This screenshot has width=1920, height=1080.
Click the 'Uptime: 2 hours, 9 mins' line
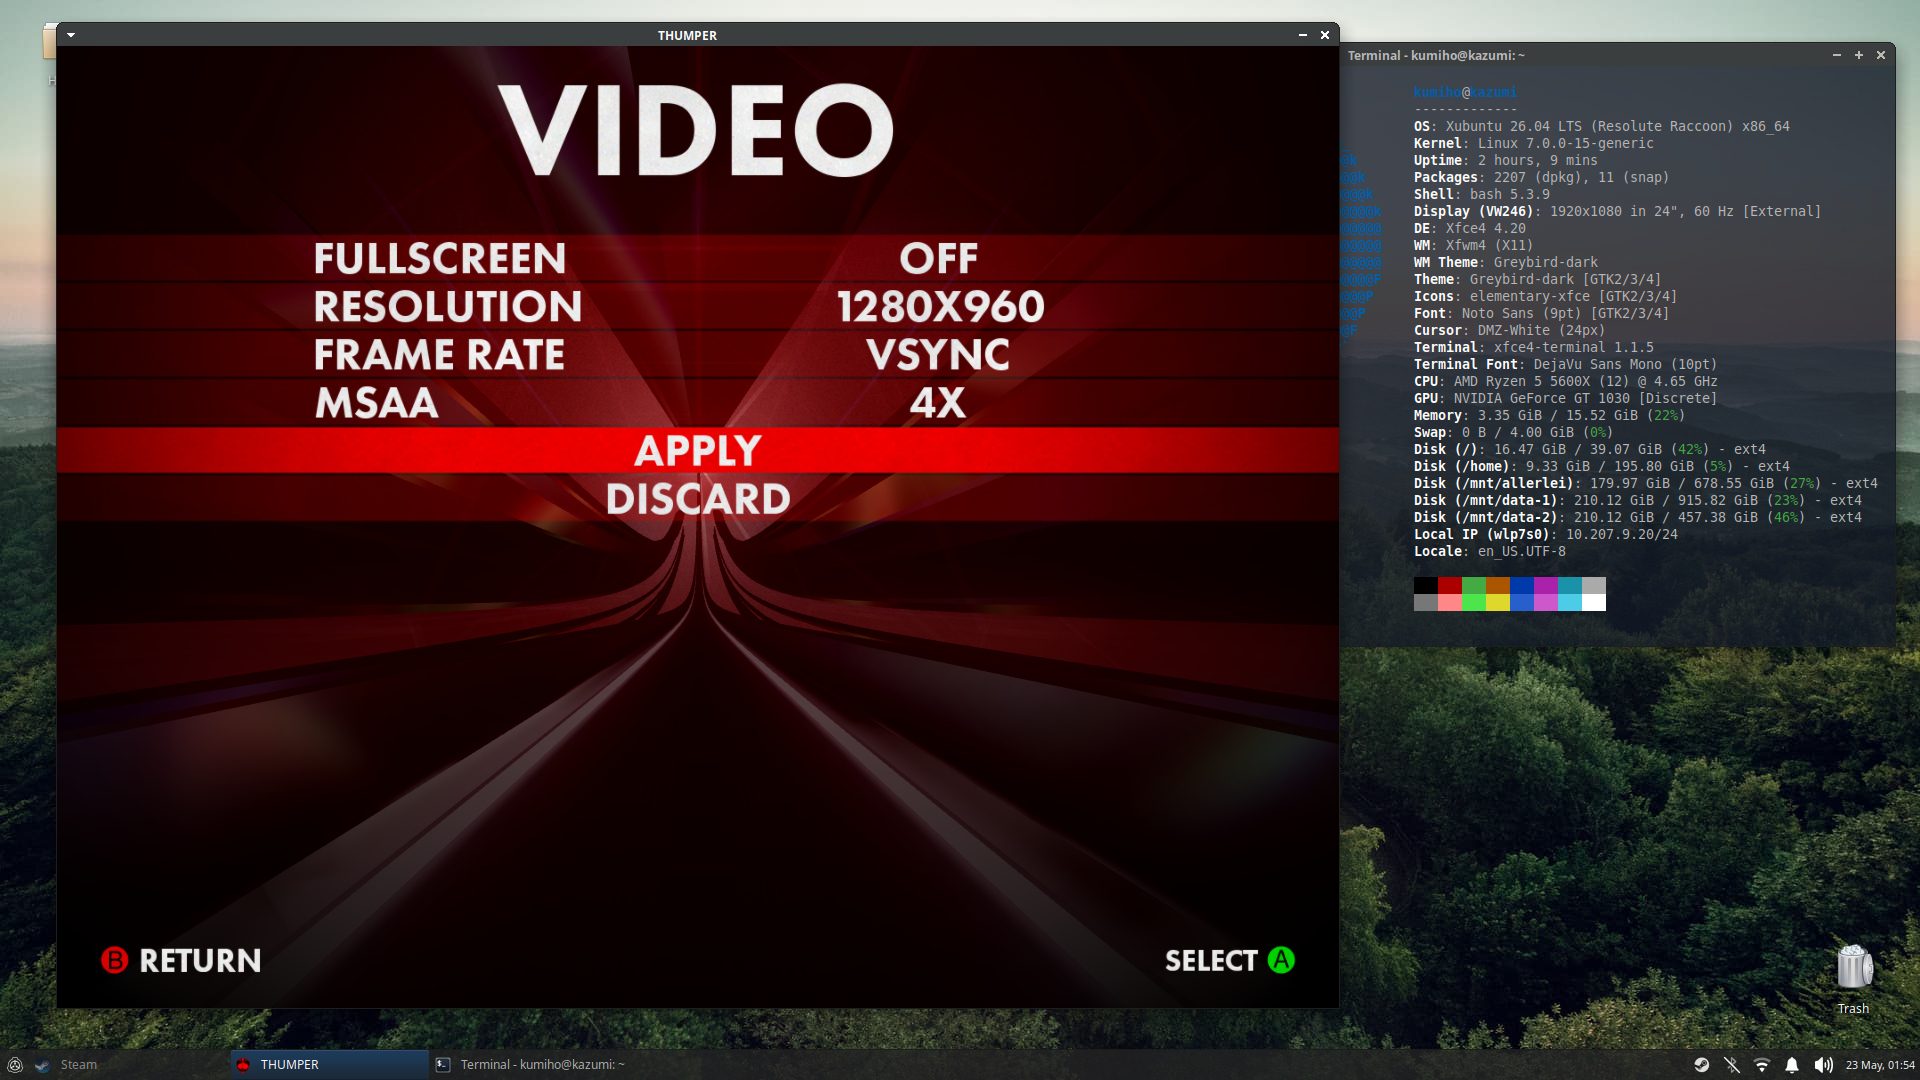tap(1505, 160)
